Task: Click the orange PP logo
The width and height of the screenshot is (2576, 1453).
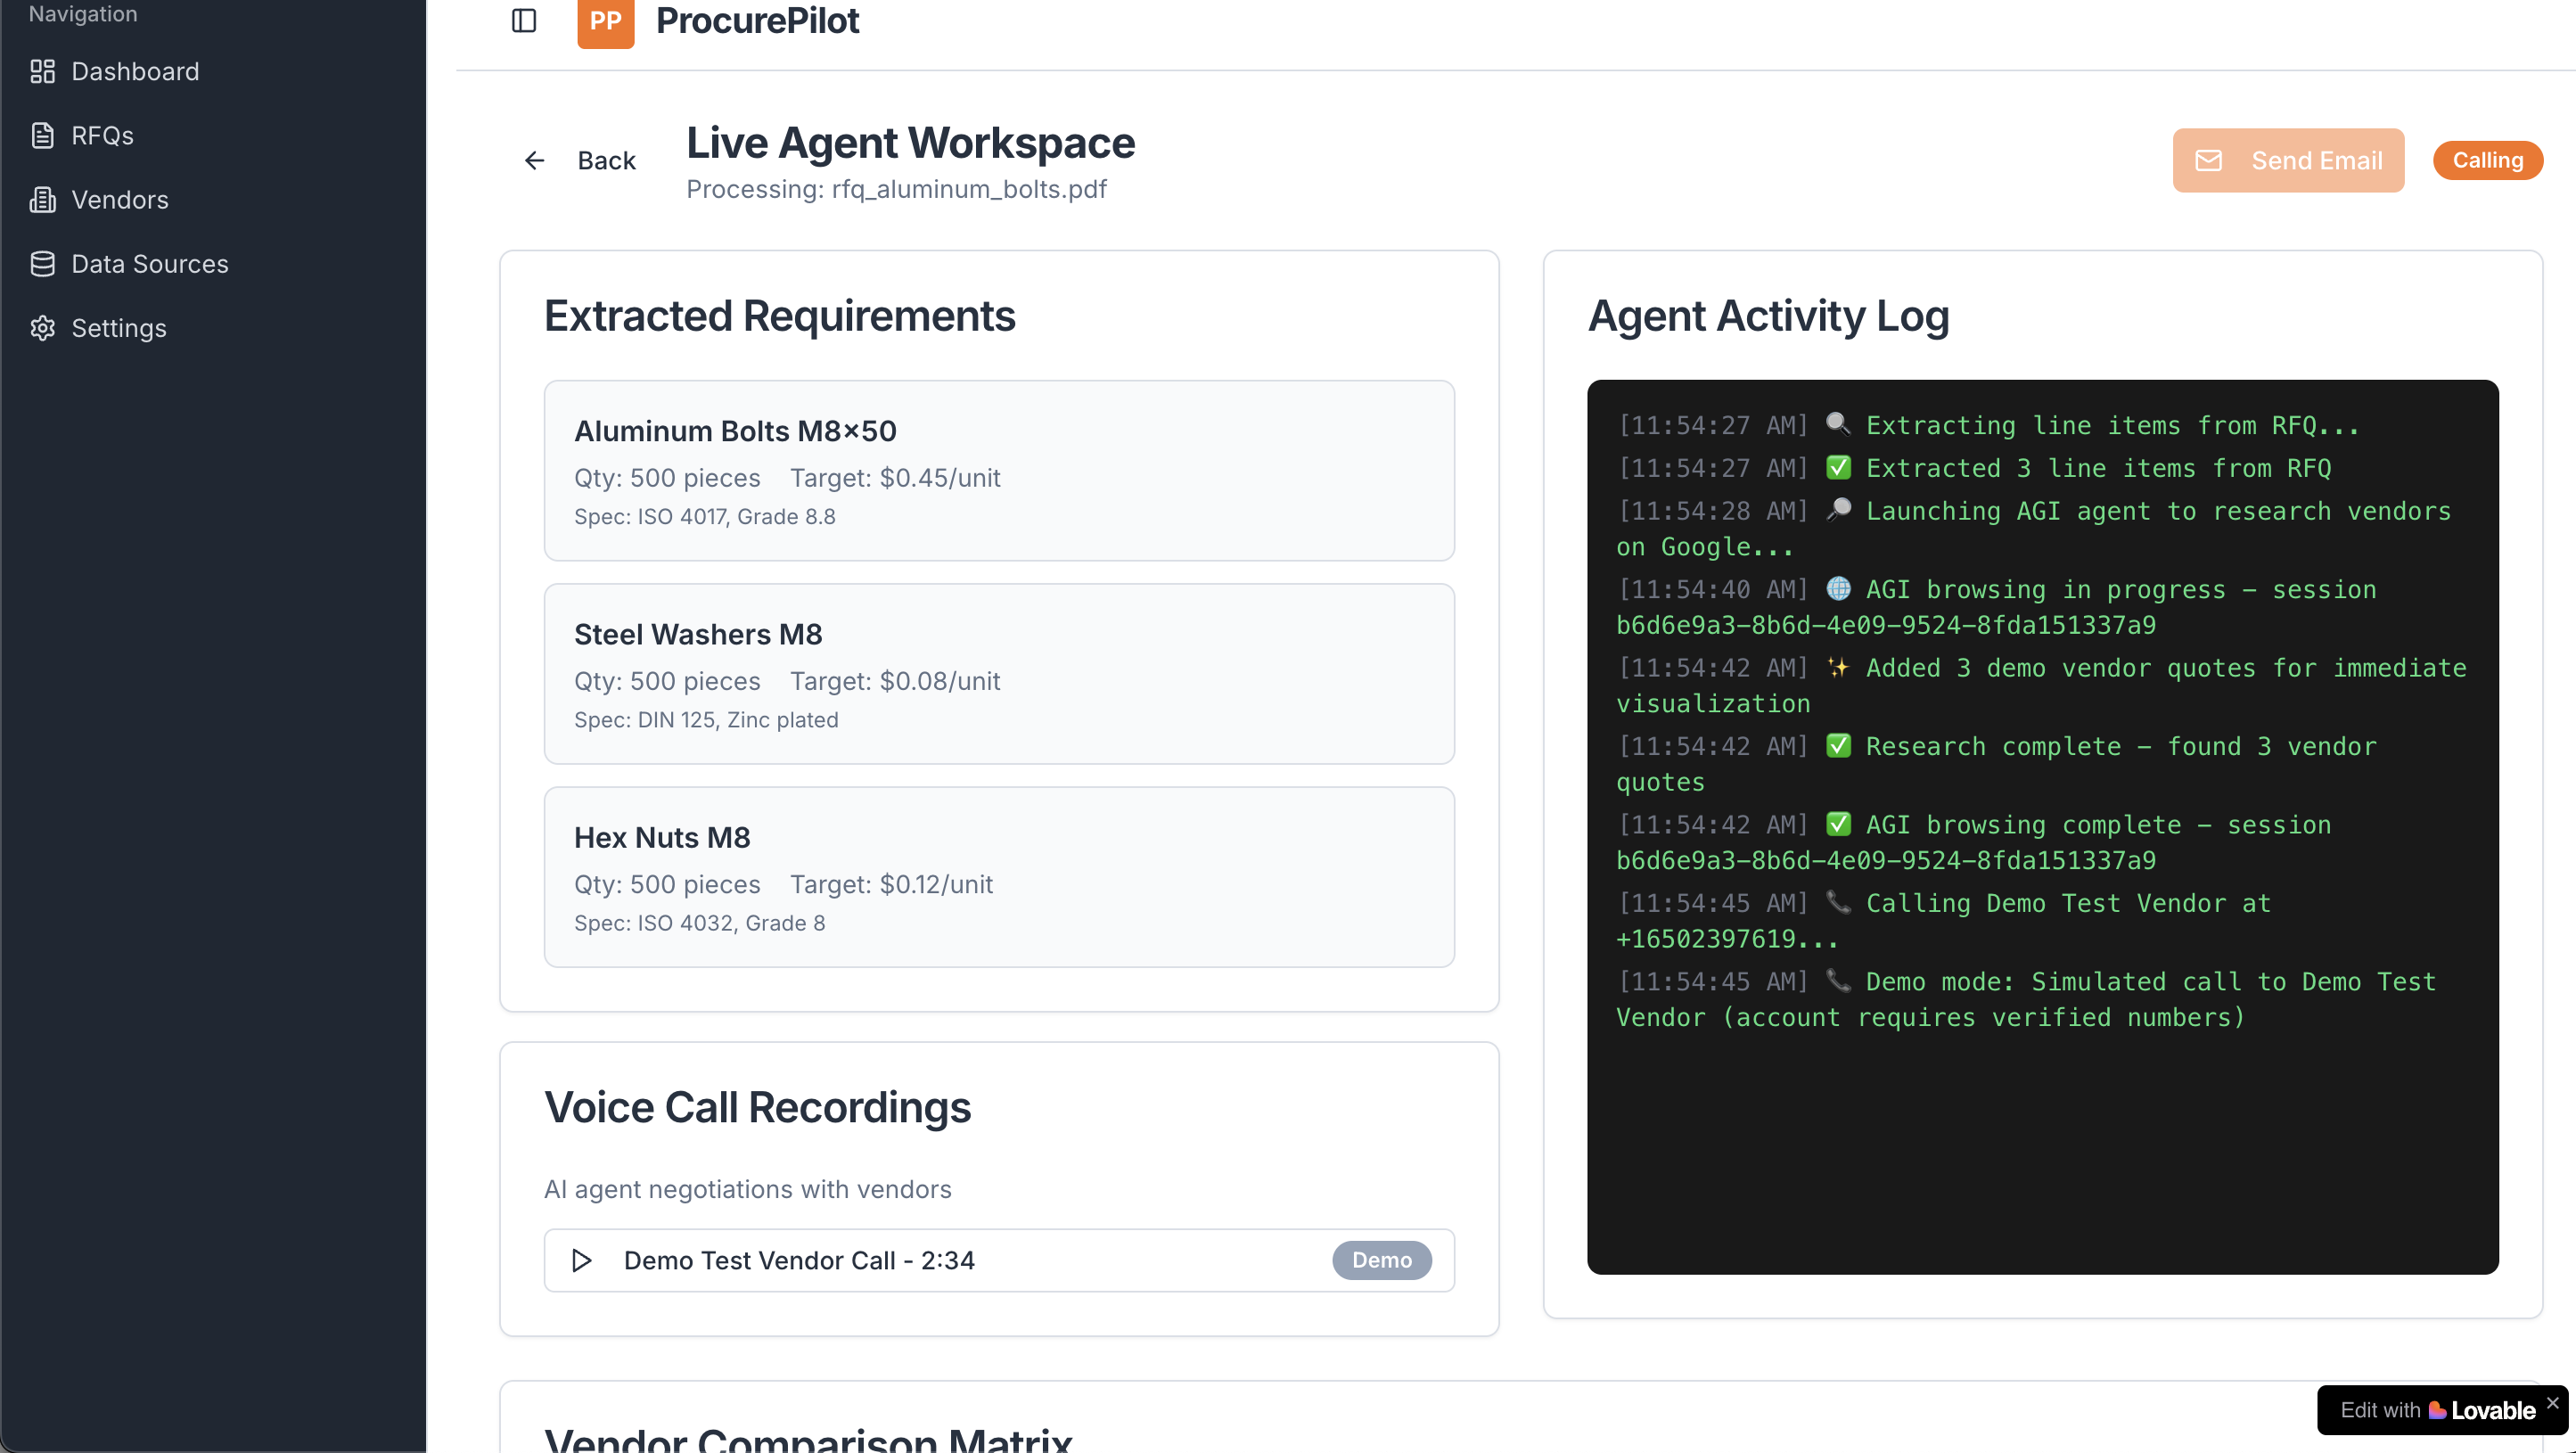Action: 605,22
